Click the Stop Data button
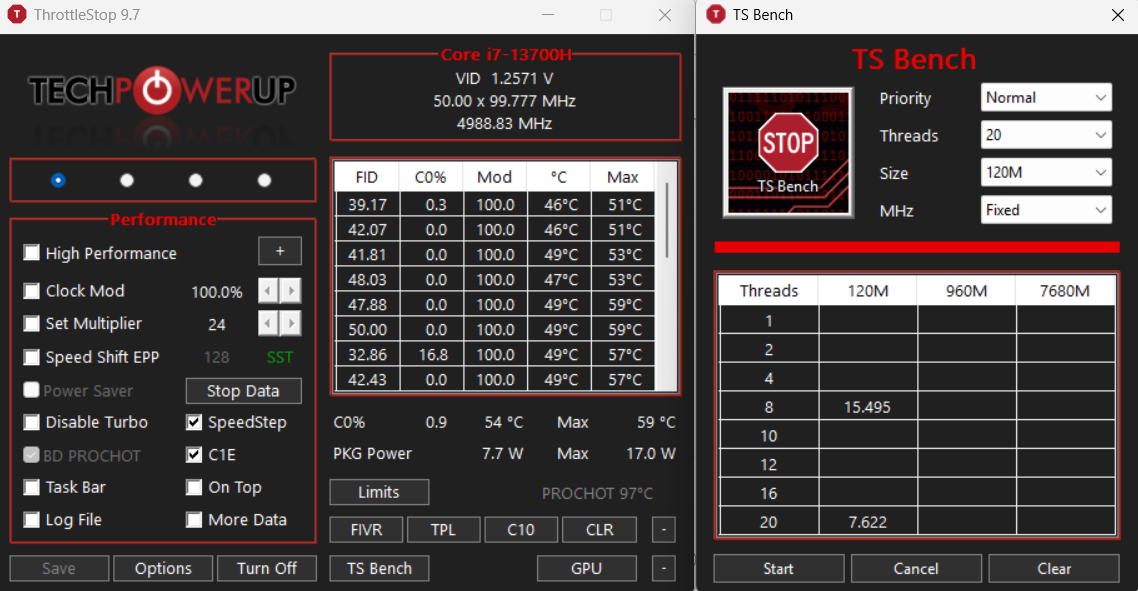This screenshot has width=1138, height=591. coord(243,391)
